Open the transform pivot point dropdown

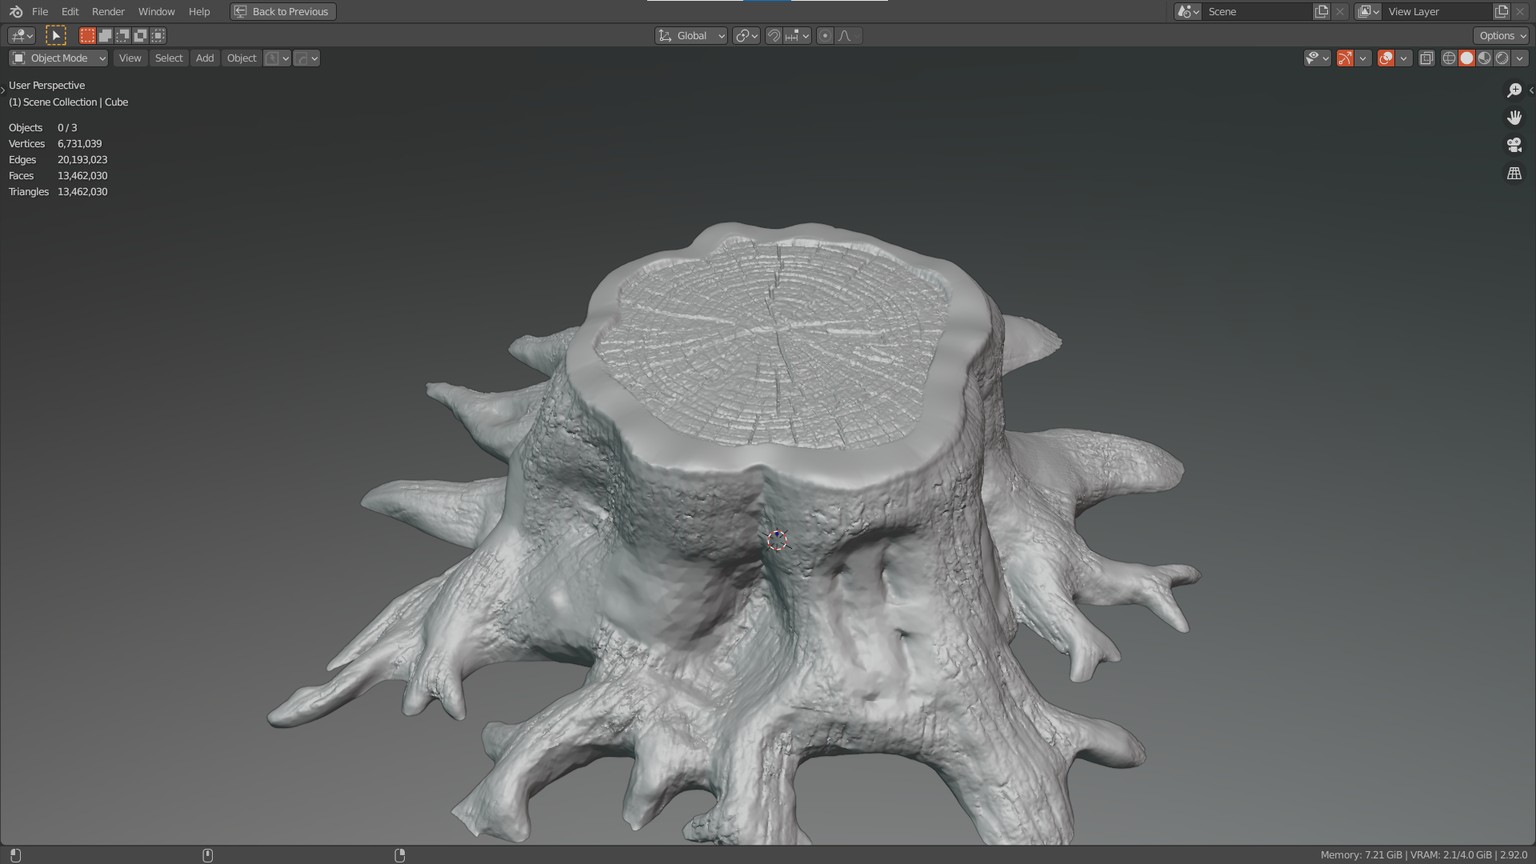click(x=746, y=35)
